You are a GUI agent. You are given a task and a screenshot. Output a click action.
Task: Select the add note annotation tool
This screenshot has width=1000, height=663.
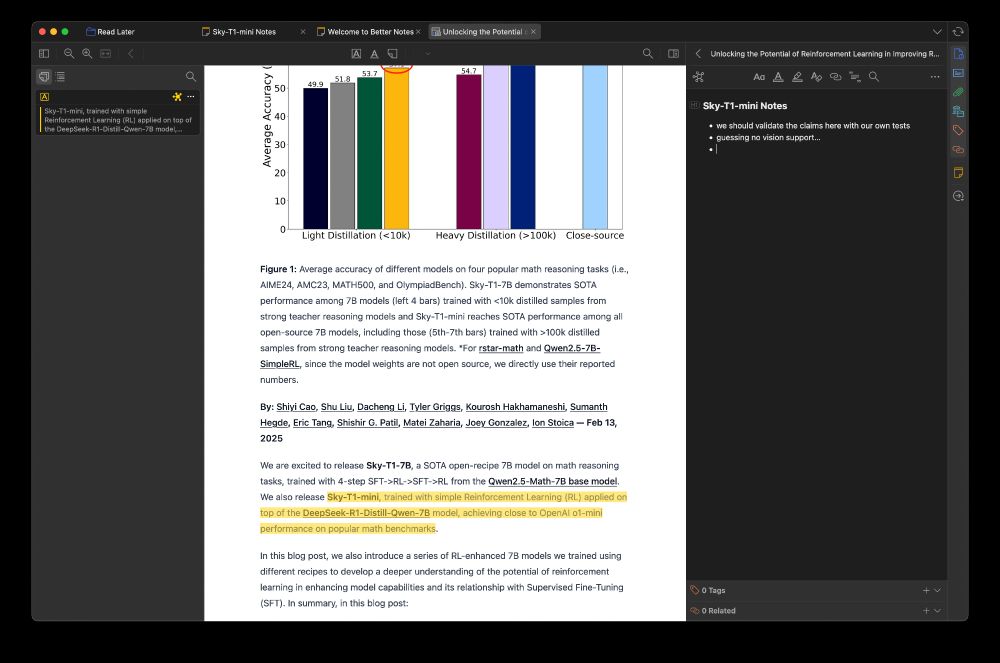[x=393, y=54]
